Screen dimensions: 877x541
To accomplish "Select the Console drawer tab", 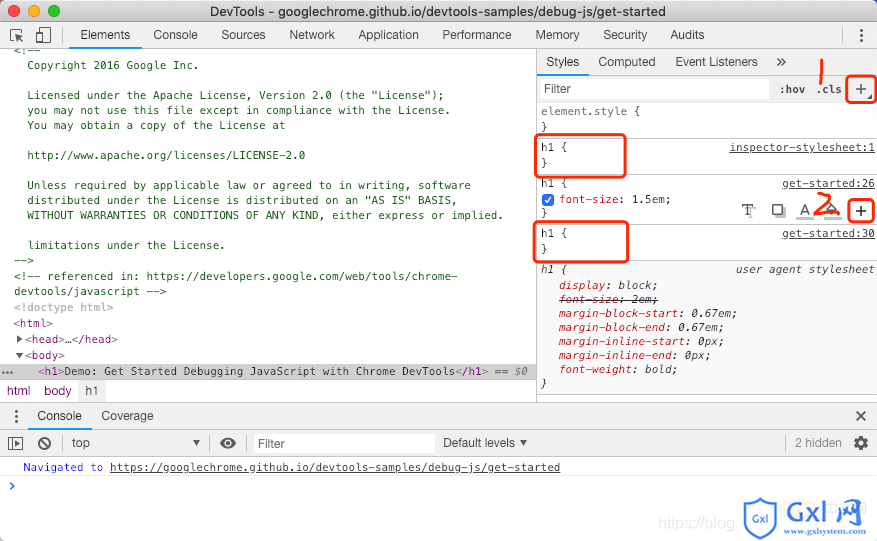I will [59, 416].
